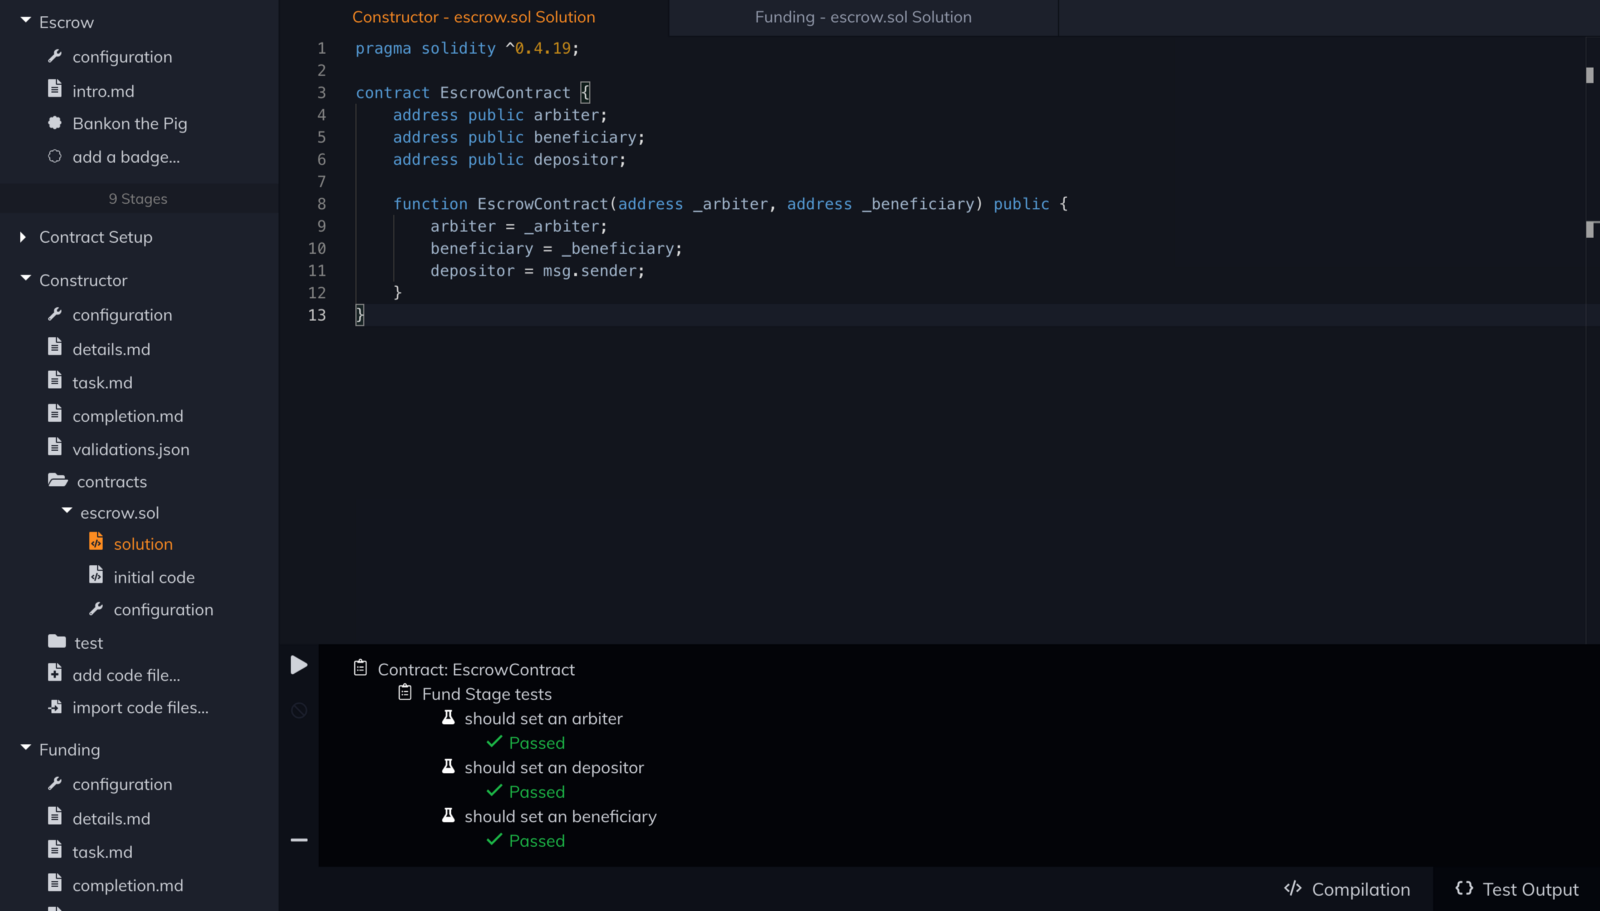Image resolution: width=1600 pixels, height=911 pixels.
Task: Open the Compilation panel
Action: tap(1347, 889)
